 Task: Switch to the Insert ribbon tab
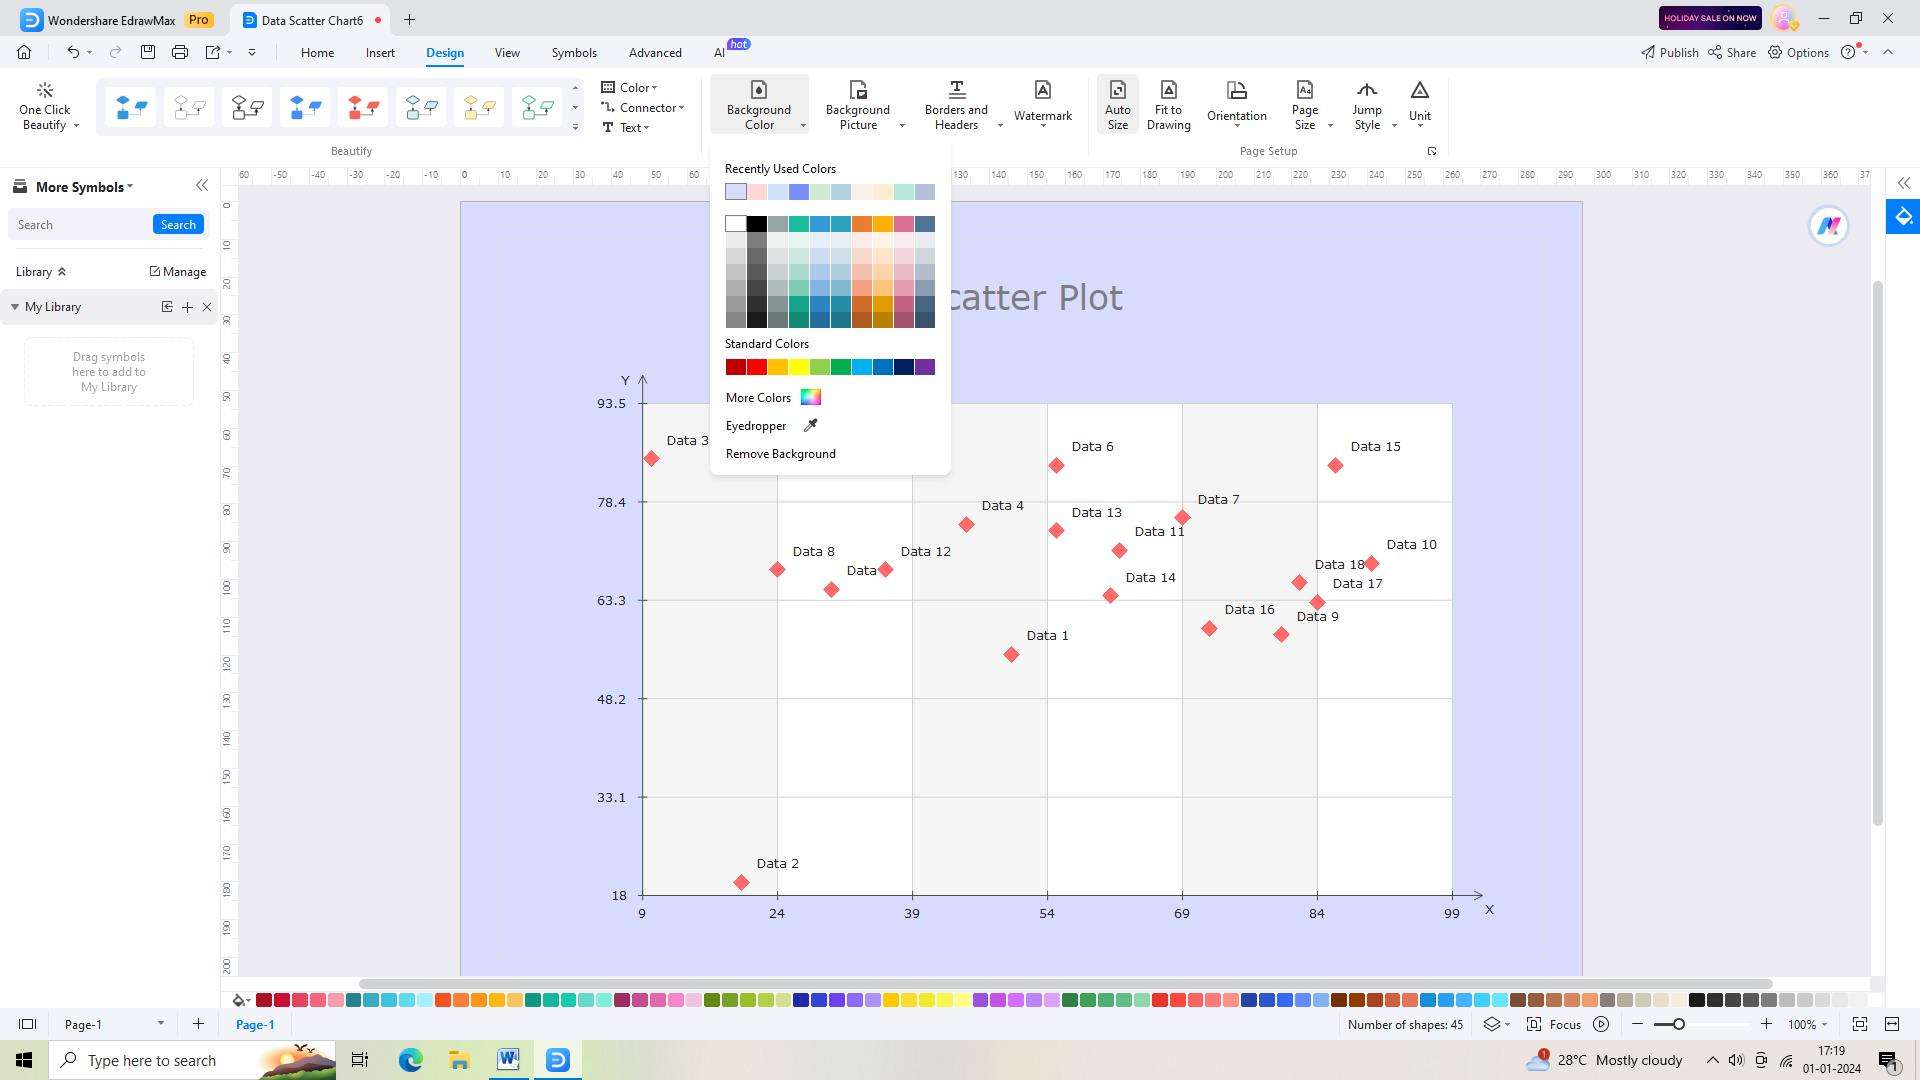tap(380, 52)
